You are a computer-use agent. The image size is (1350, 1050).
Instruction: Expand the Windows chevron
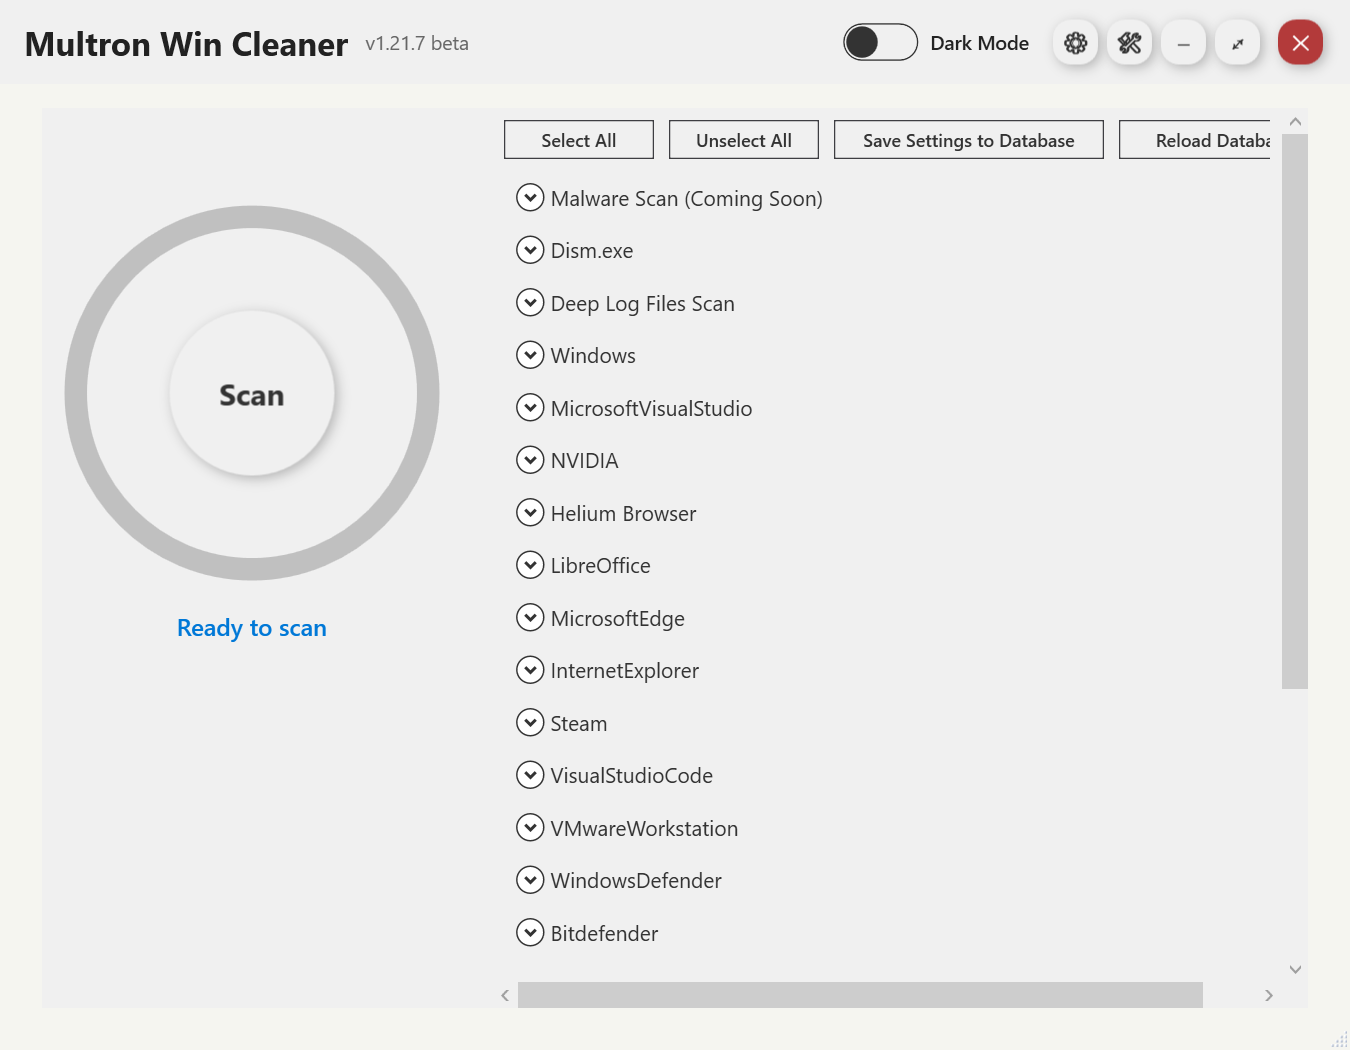coord(530,355)
